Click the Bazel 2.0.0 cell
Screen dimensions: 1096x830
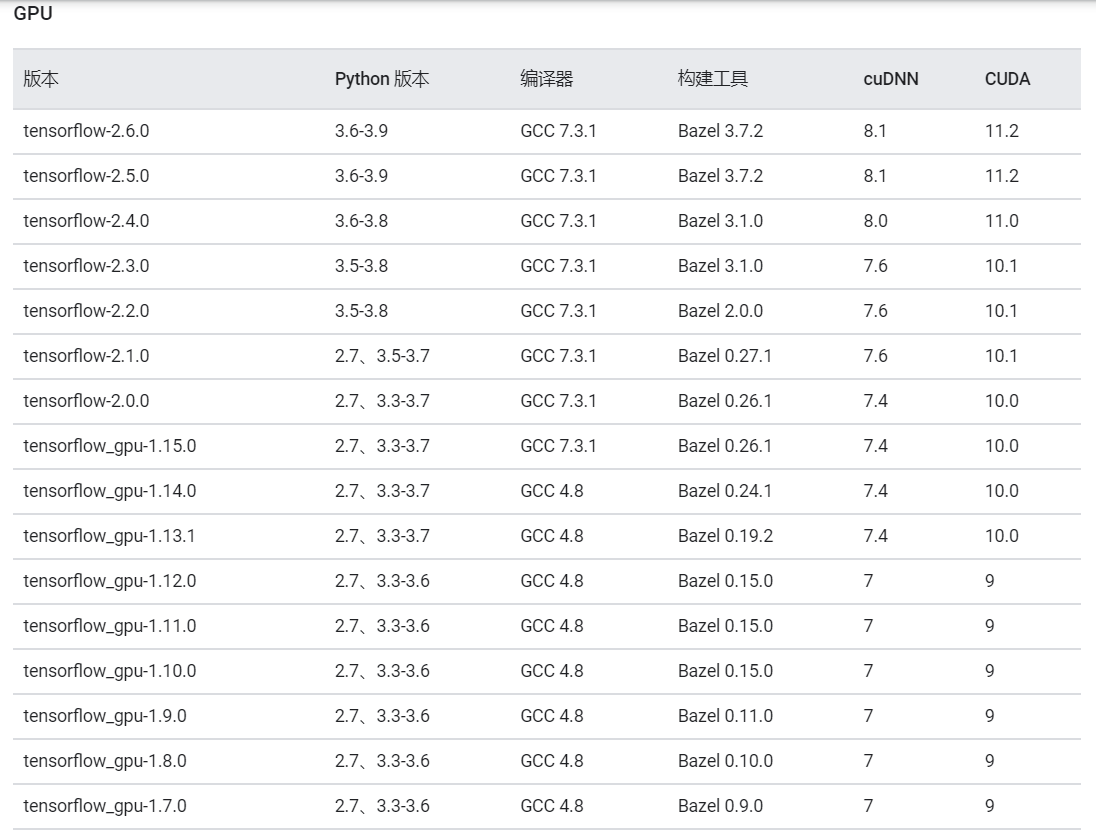[x=720, y=310]
